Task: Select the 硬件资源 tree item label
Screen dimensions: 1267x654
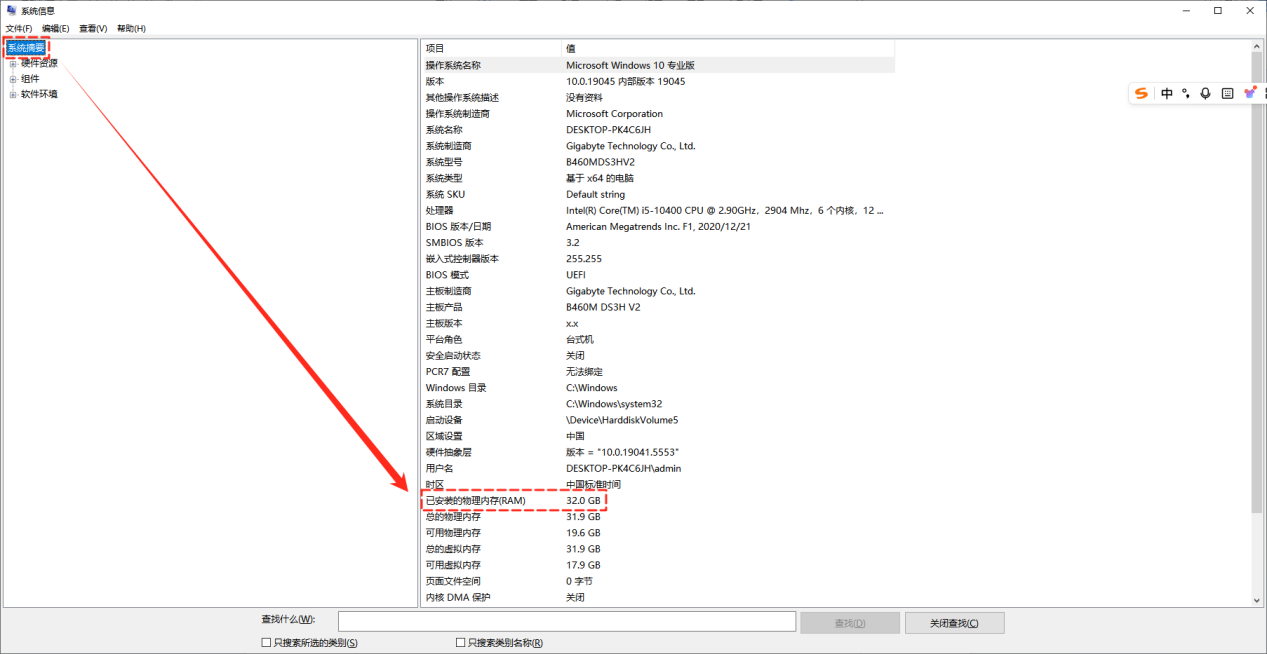Action: pyautogui.click(x=39, y=63)
